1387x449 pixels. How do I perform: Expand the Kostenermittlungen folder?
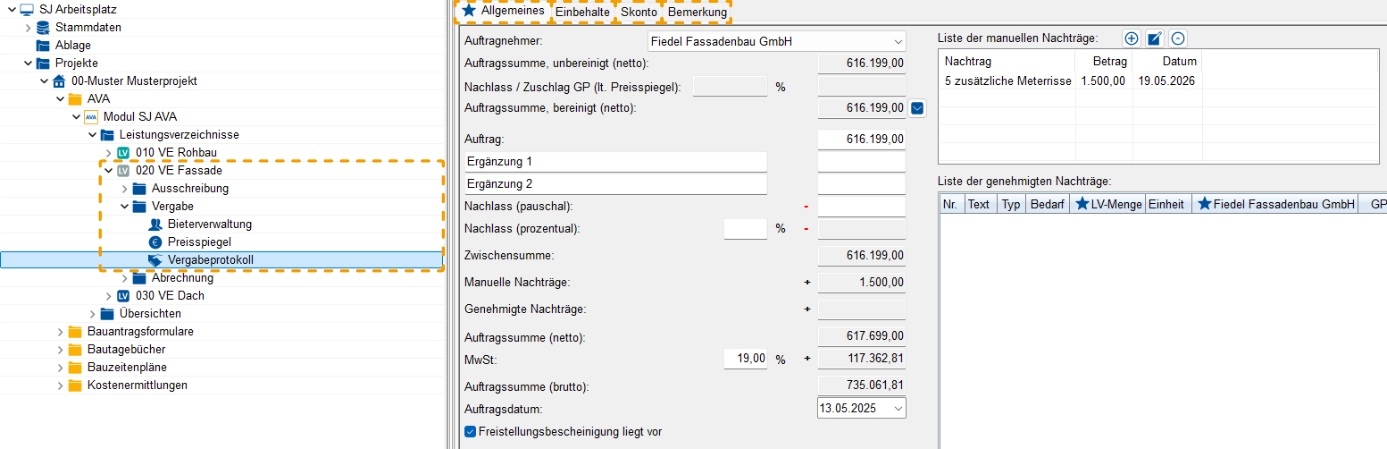60,386
